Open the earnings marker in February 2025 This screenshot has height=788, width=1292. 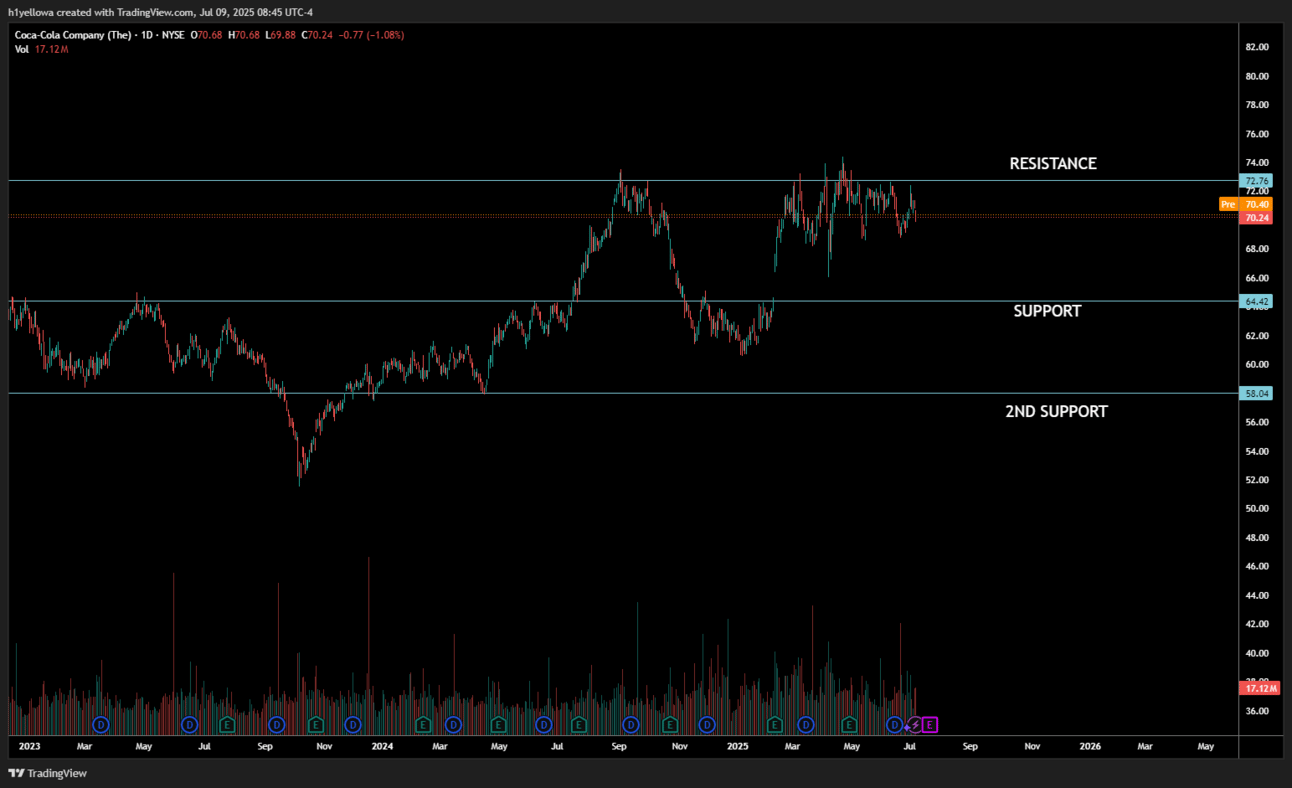pyautogui.click(x=774, y=724)
